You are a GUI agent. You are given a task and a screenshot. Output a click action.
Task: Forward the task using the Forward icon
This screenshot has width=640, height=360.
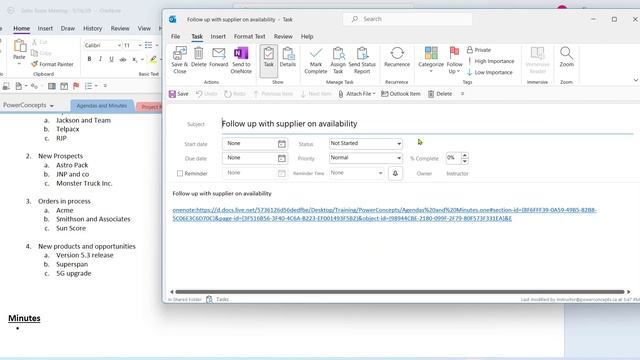pos(218,57)
